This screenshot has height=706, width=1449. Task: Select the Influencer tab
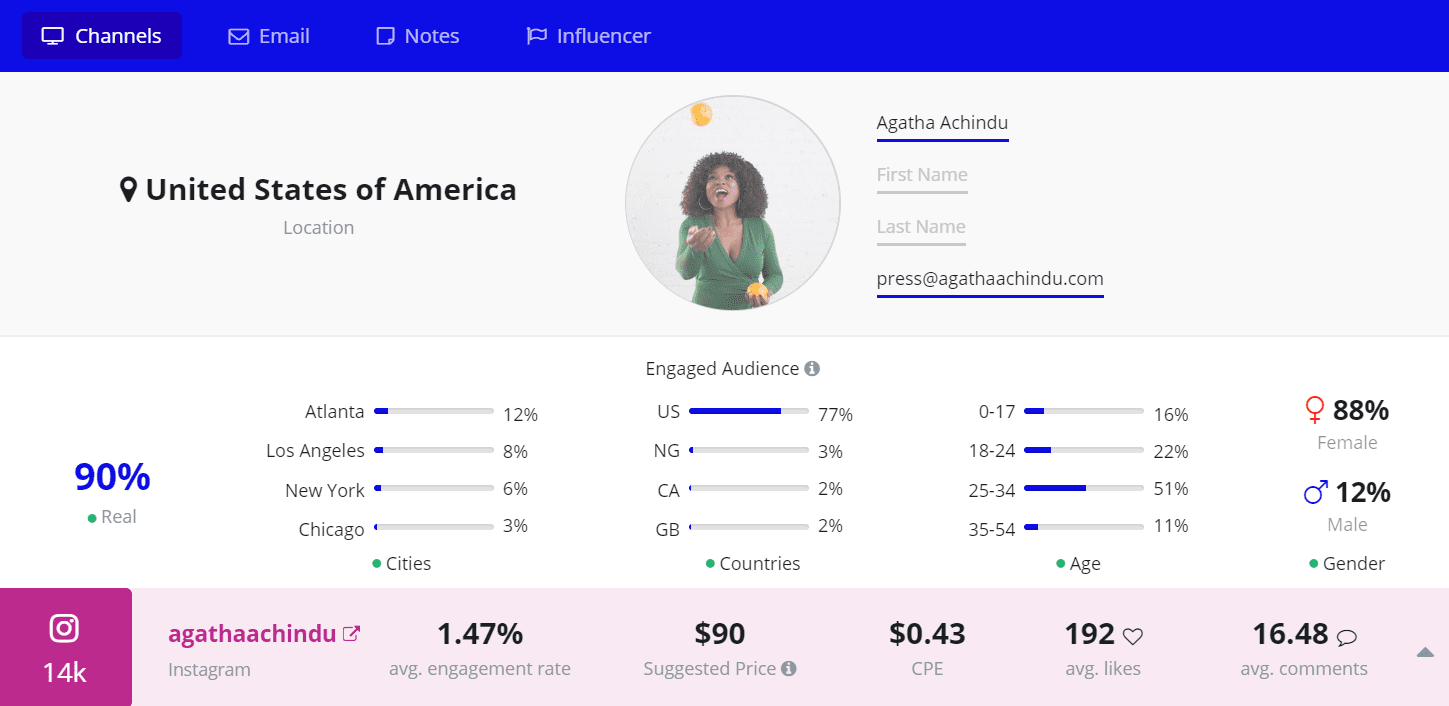tap(588, 36)
